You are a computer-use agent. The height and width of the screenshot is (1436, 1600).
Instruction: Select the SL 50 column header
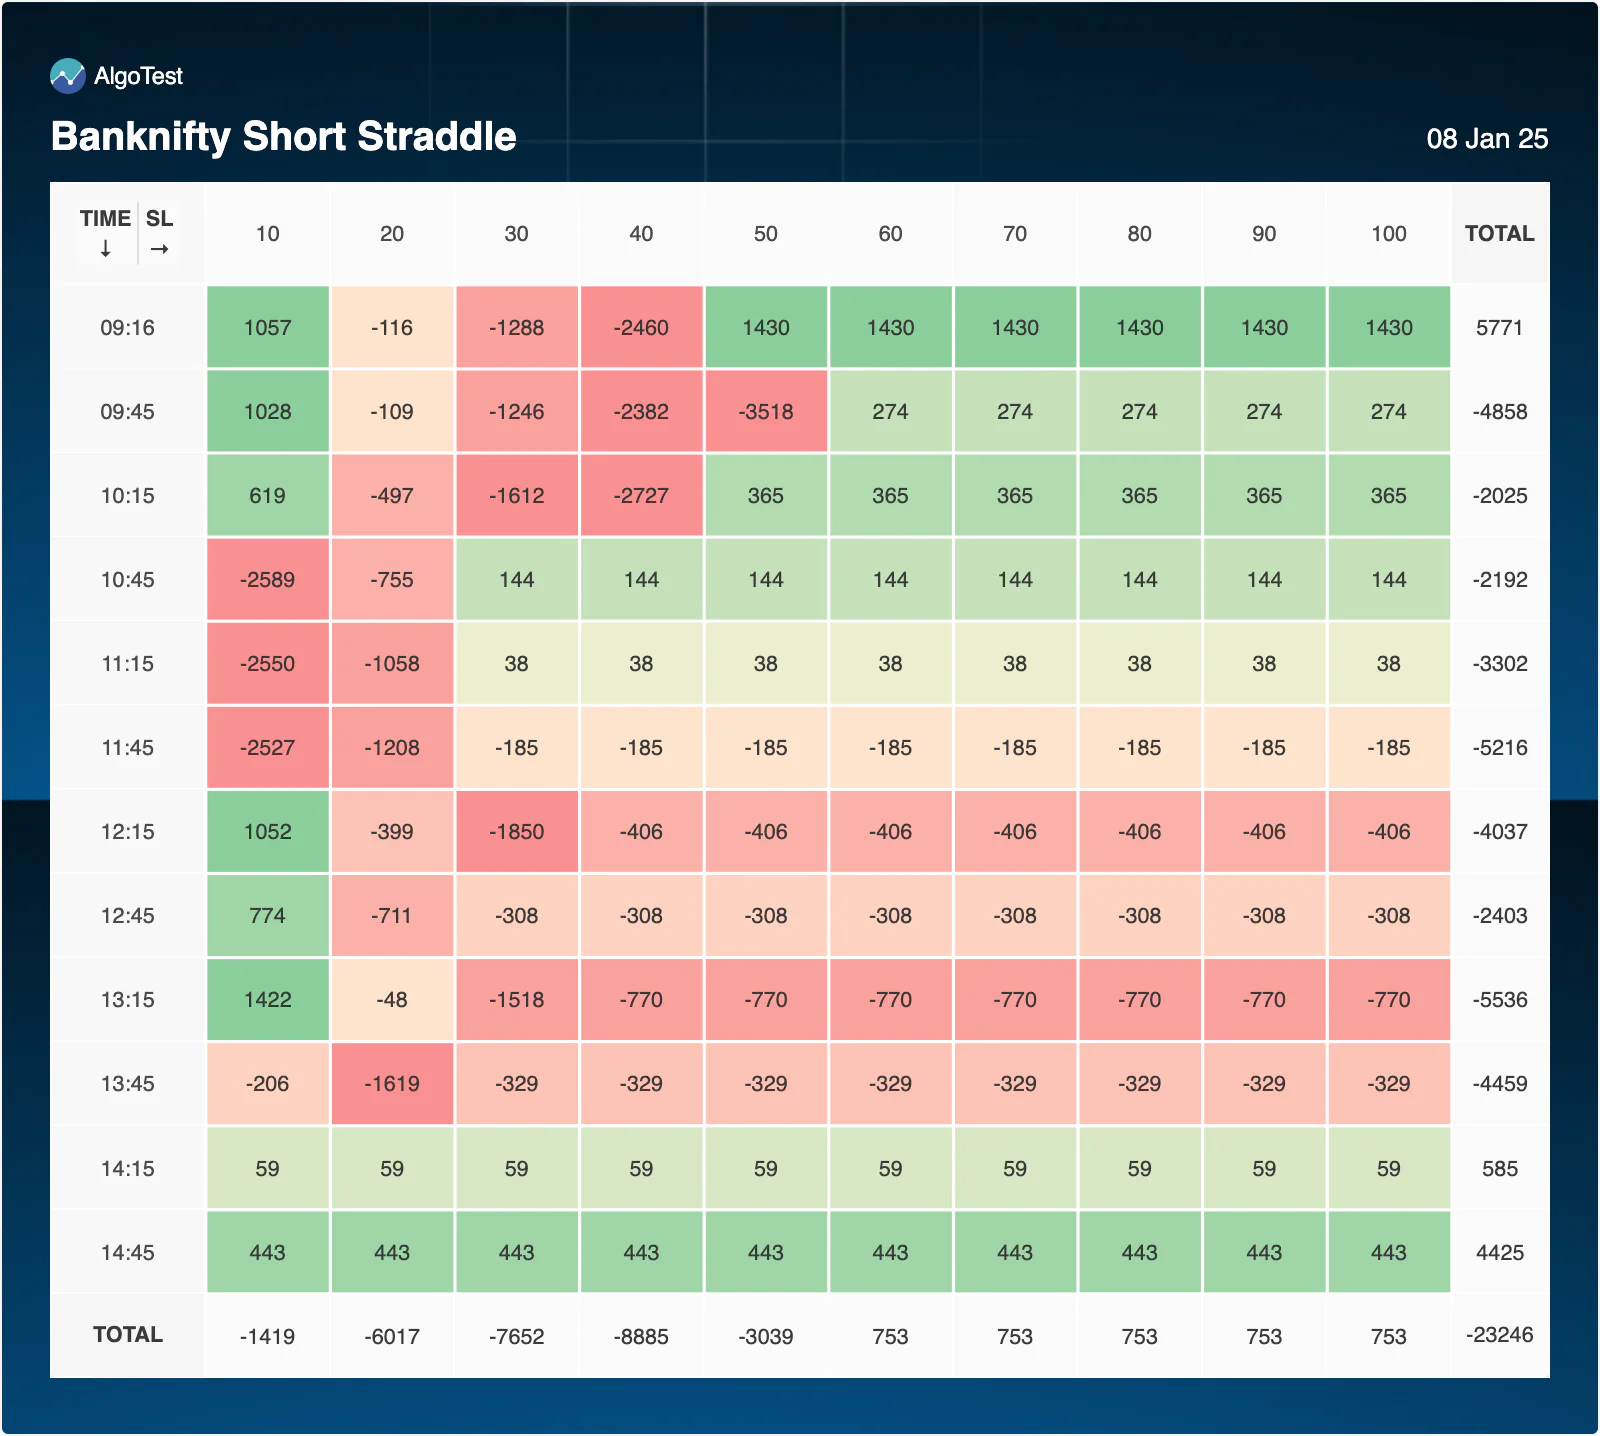tap(766, 234)
